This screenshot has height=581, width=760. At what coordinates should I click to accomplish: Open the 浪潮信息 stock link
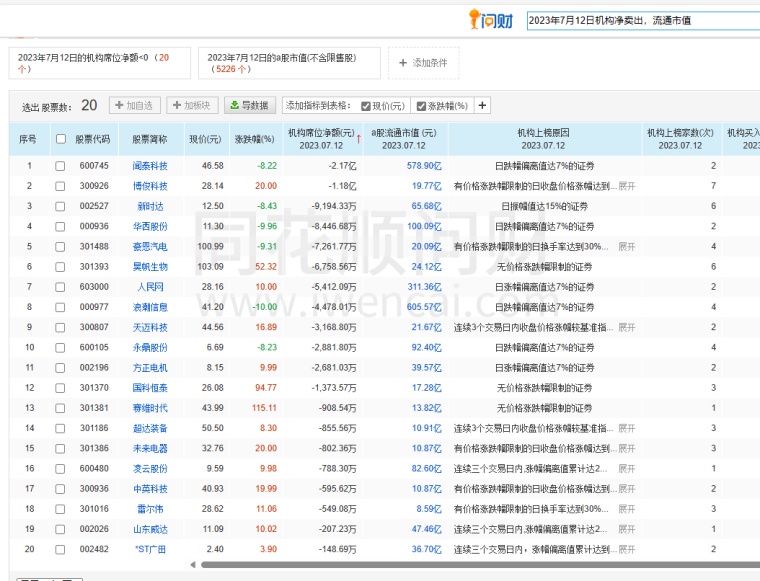pos(150,307)
